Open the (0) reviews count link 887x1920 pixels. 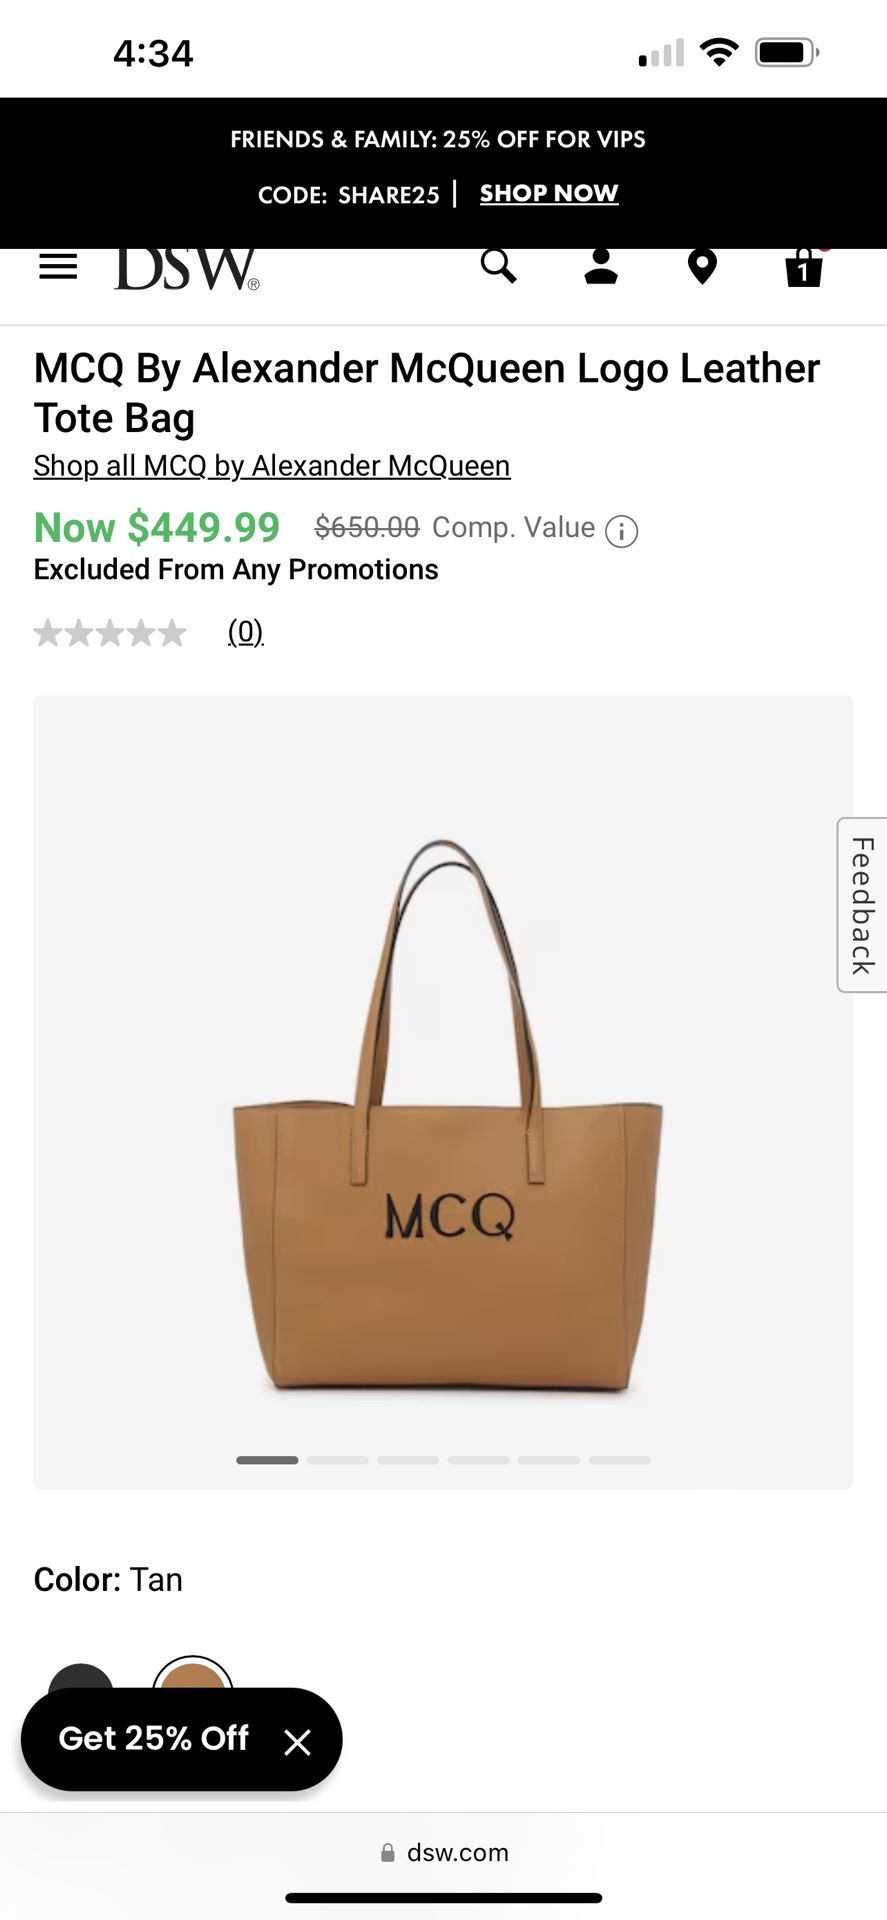pyautogui.click(x=246, y=632)
